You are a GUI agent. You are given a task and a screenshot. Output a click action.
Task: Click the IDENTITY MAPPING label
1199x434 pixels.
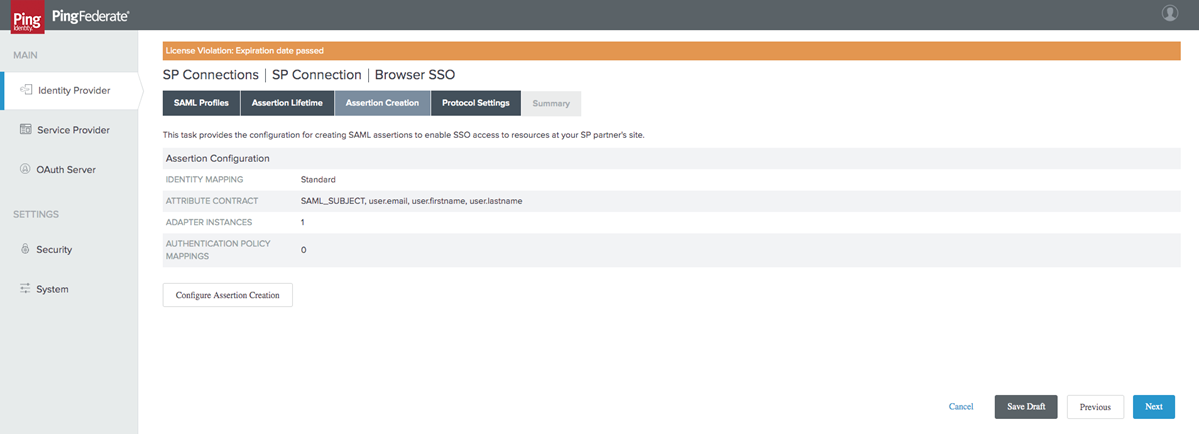point(205,180)
